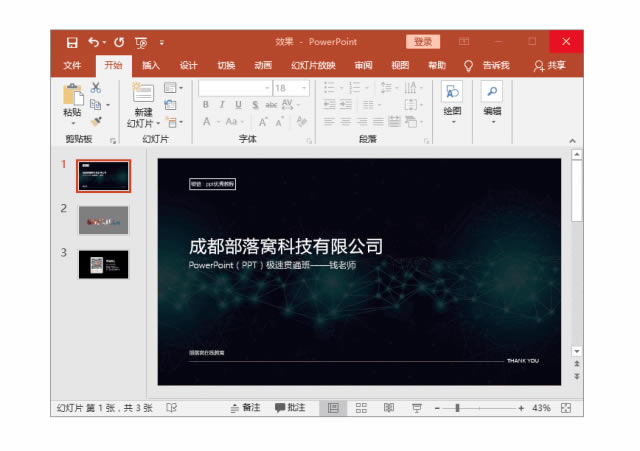Open Reading View from status bar

tap(389, 408)
